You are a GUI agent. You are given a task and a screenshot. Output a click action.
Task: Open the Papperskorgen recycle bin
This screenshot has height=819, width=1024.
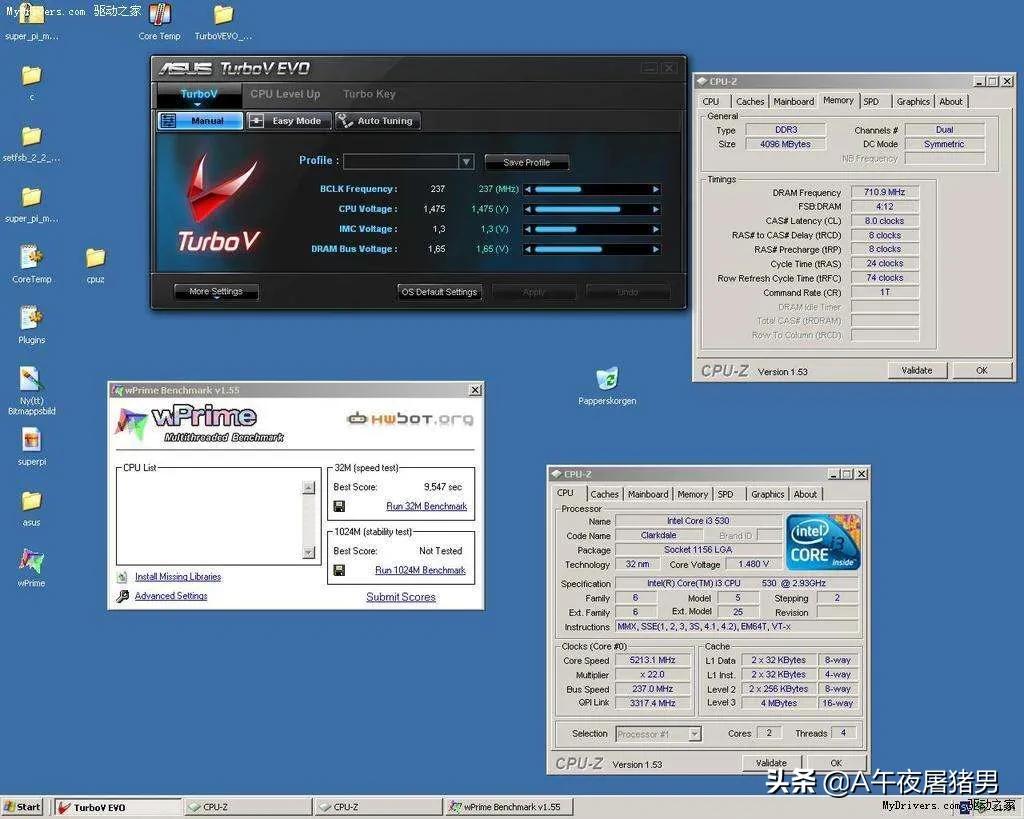click(x=607, y=379)
